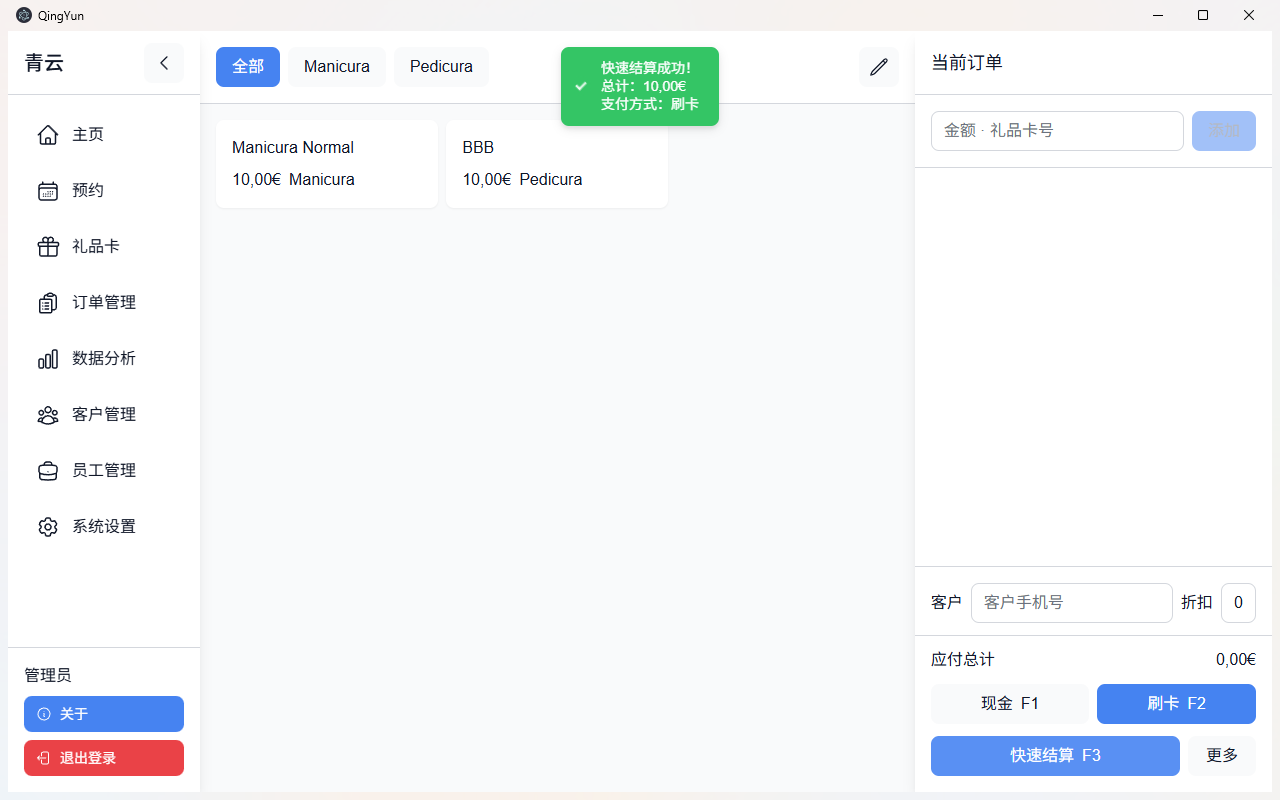Viewport: 1280px width, 800px height.
Task: Focus the 金额 · 礼品卡号 input field
Action: coord(1057,131)
